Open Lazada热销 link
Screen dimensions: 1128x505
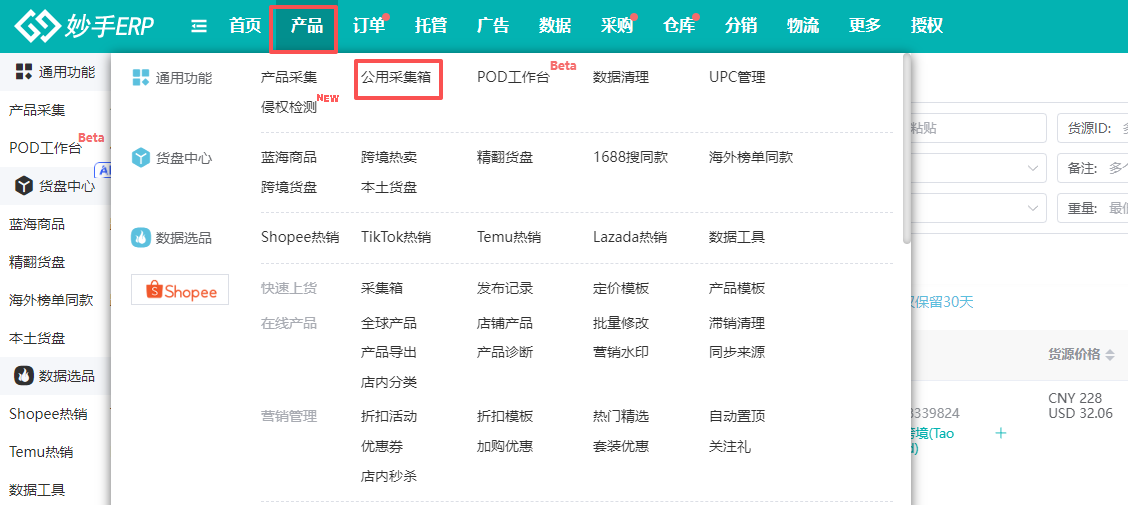pyautogui.click(x=629, y=237)
